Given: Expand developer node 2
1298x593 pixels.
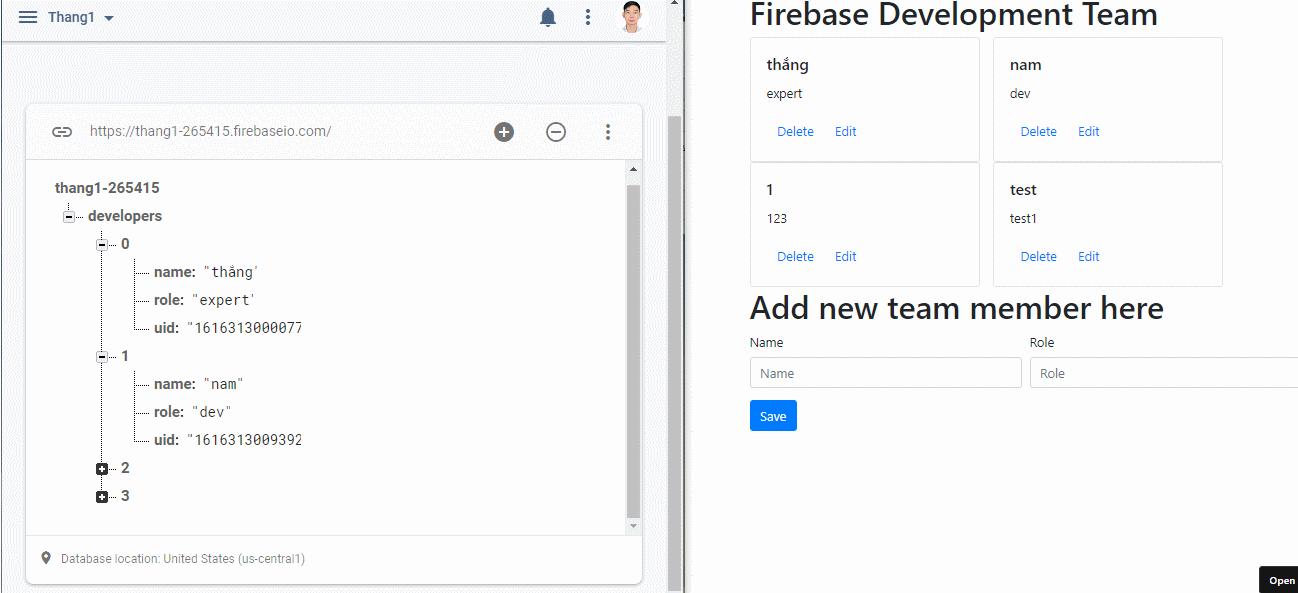Looking at the screenshot, I should [102, 469].
